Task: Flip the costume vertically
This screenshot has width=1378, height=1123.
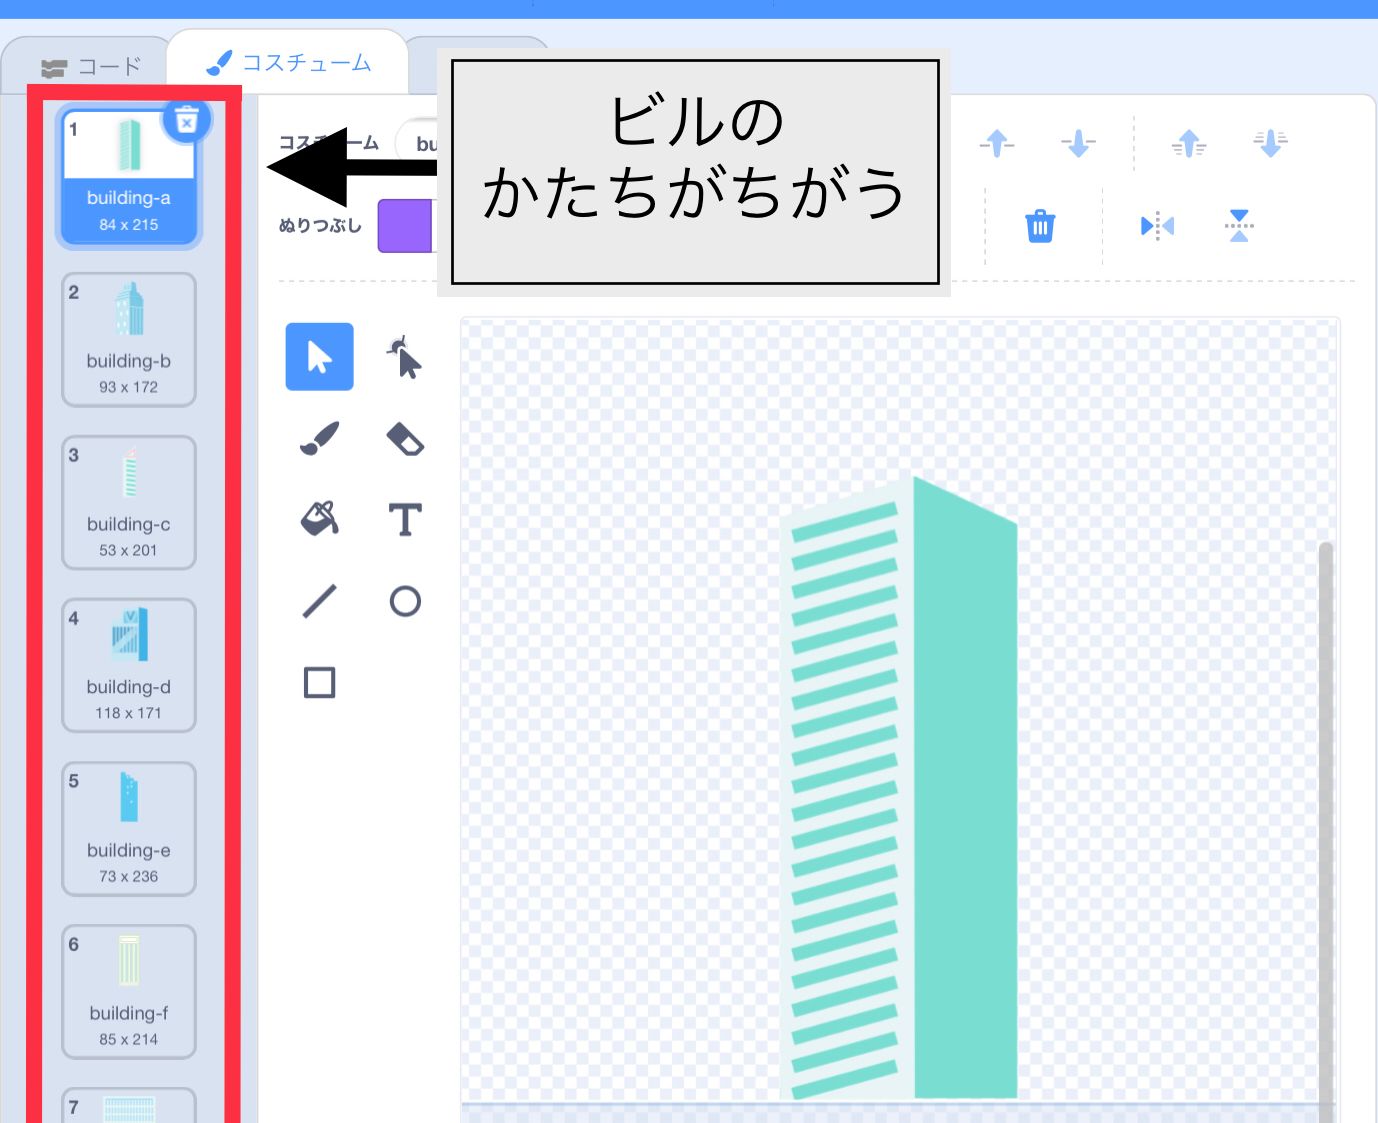Action: [1238, 225]
